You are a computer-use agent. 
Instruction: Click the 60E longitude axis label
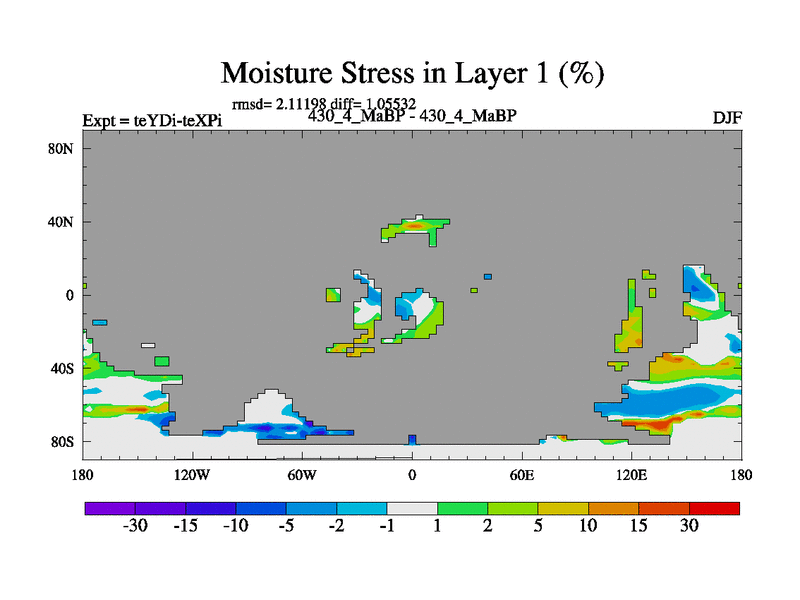point(521,474)
